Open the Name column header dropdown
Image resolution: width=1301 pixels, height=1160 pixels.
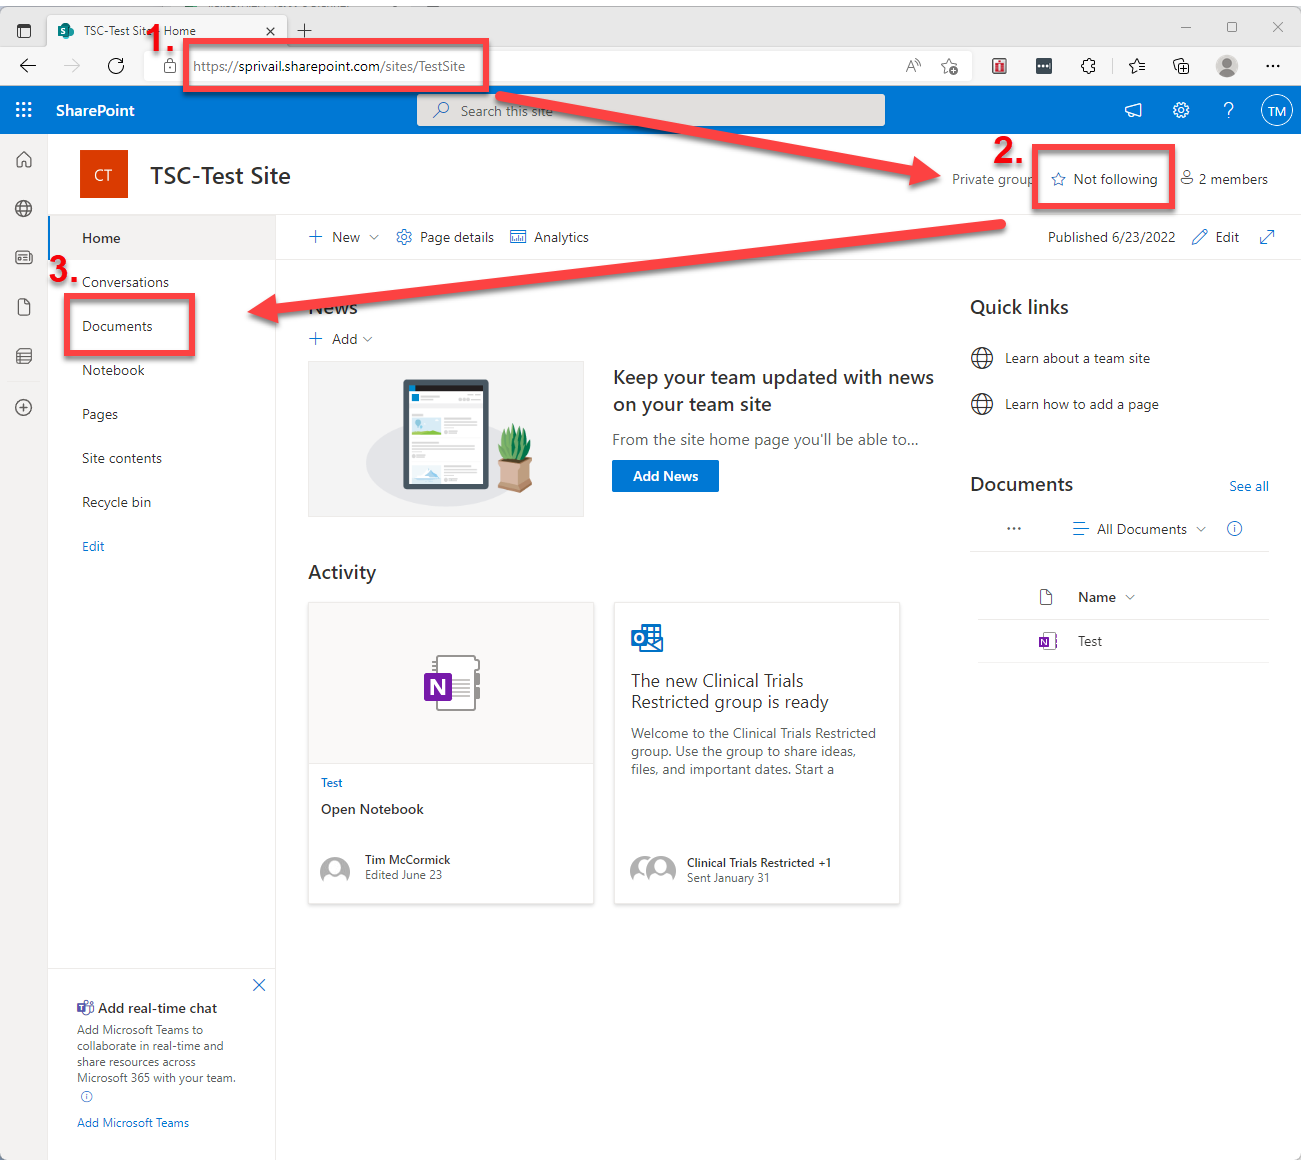point(1107,597)
